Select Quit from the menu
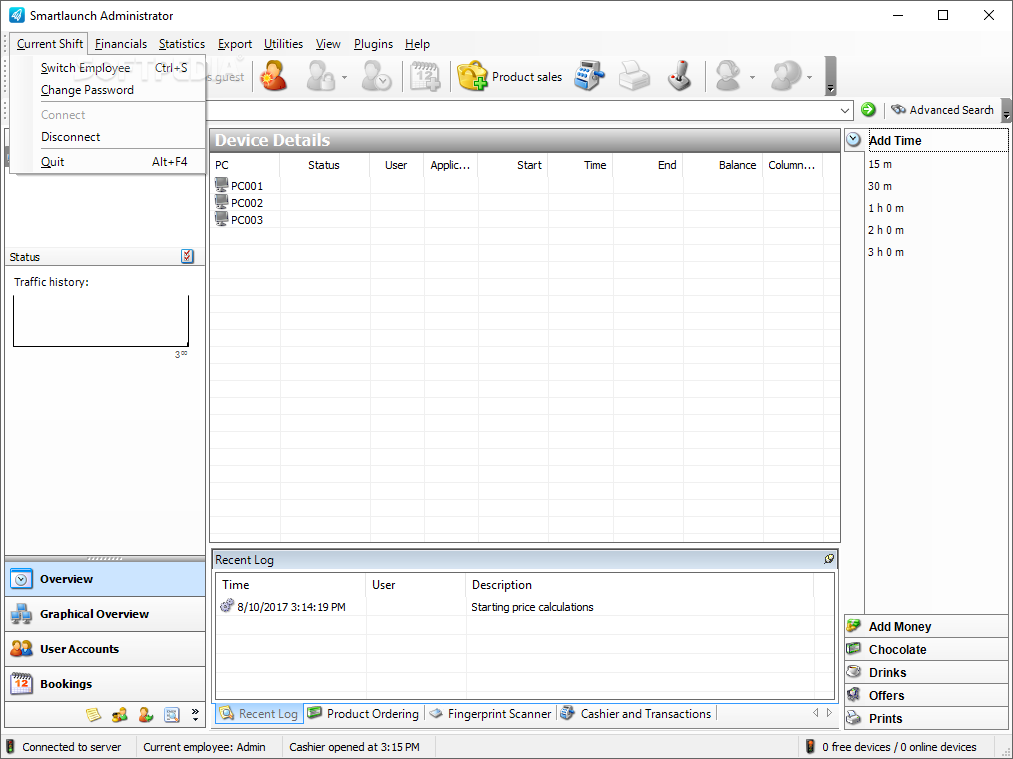Image resolution: width=1013 pixels, height=759 pixels. pos(109,161)
